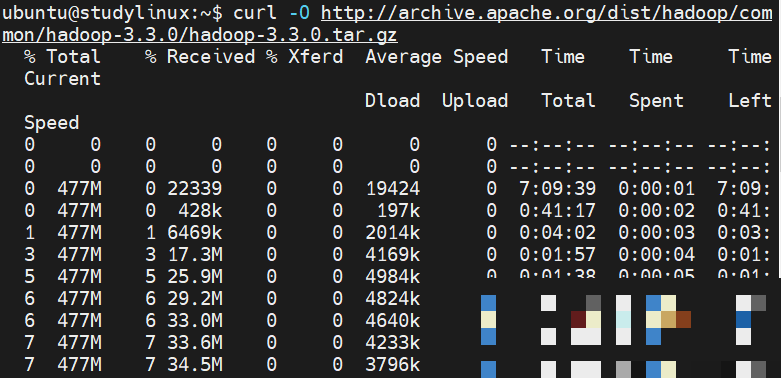Click the 'Current' header text
Image resolution: width=781 pixels, height=378 pixels.
62,79
